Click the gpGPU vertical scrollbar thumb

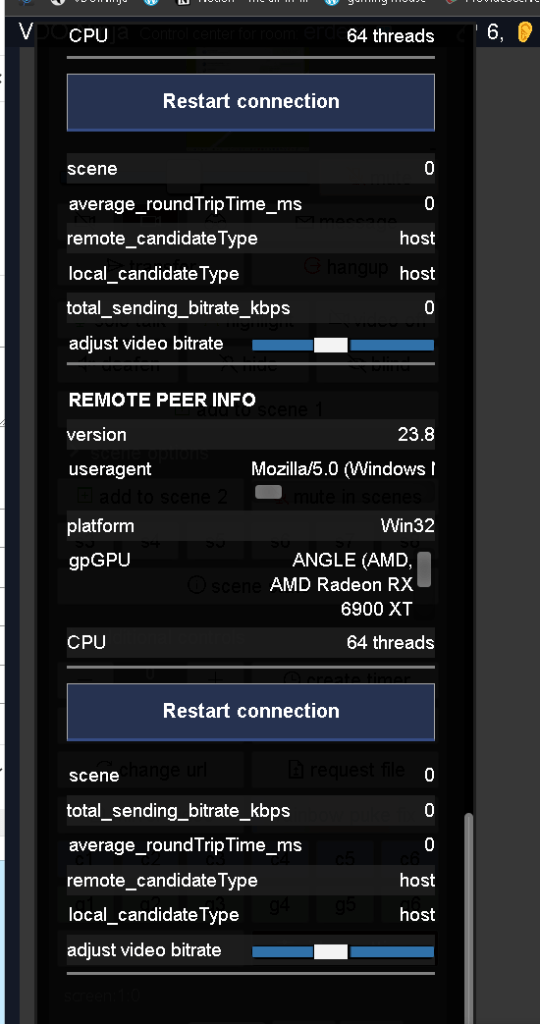424,569
